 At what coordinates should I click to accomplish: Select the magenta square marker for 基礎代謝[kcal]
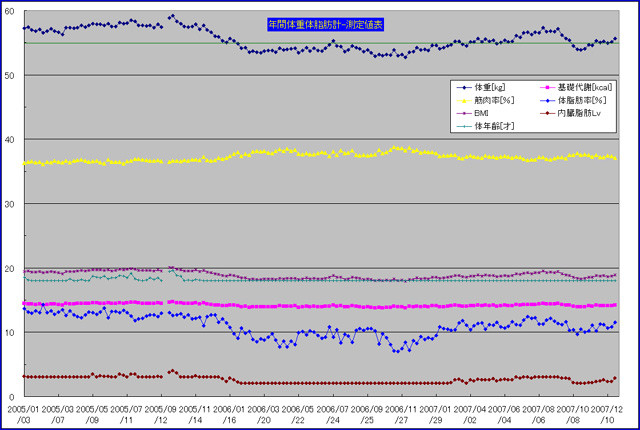[547, 88]
